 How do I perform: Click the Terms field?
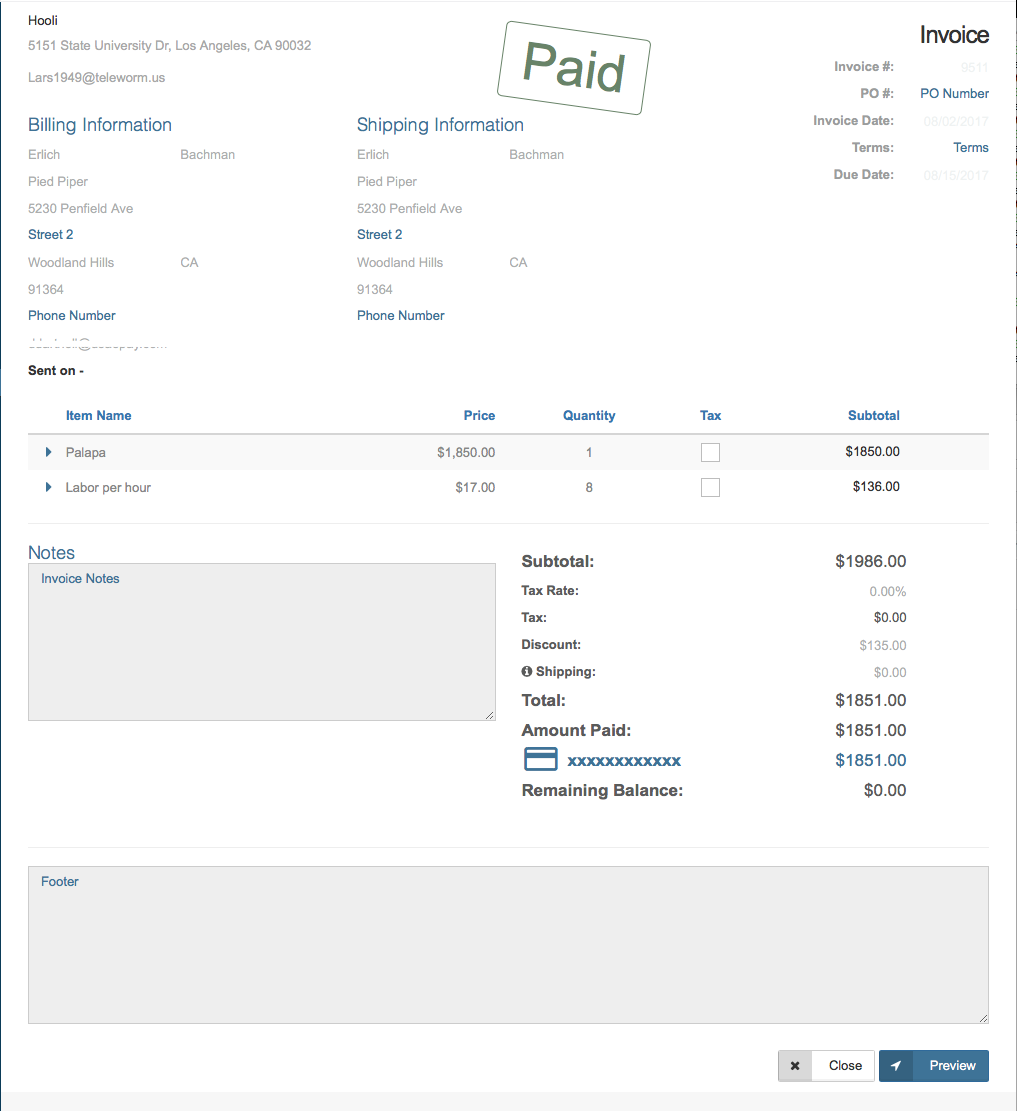pos(970,147)
